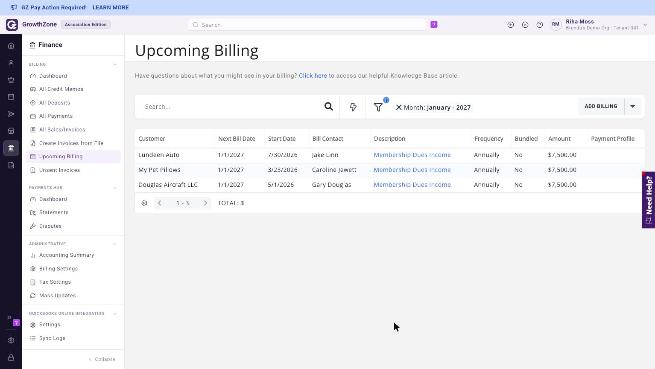
Task: Collapse the Payments Hub section chevron
Action: (115, 188)
